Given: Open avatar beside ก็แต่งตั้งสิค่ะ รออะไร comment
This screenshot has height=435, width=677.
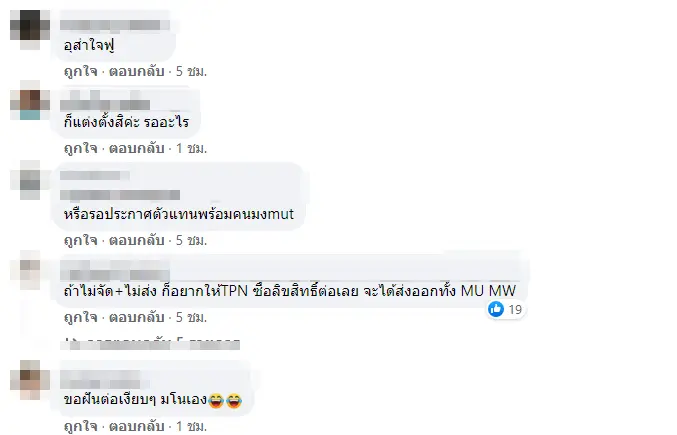Looking at the screenshot, I should (30, 100).
